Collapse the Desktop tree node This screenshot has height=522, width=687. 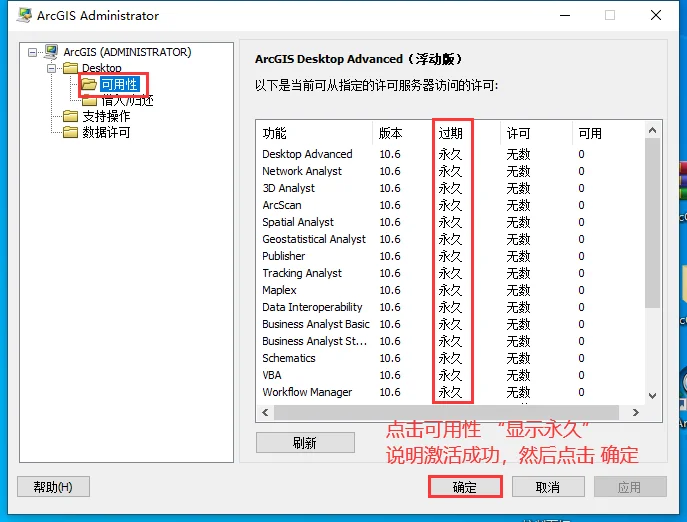pos(51,68)
